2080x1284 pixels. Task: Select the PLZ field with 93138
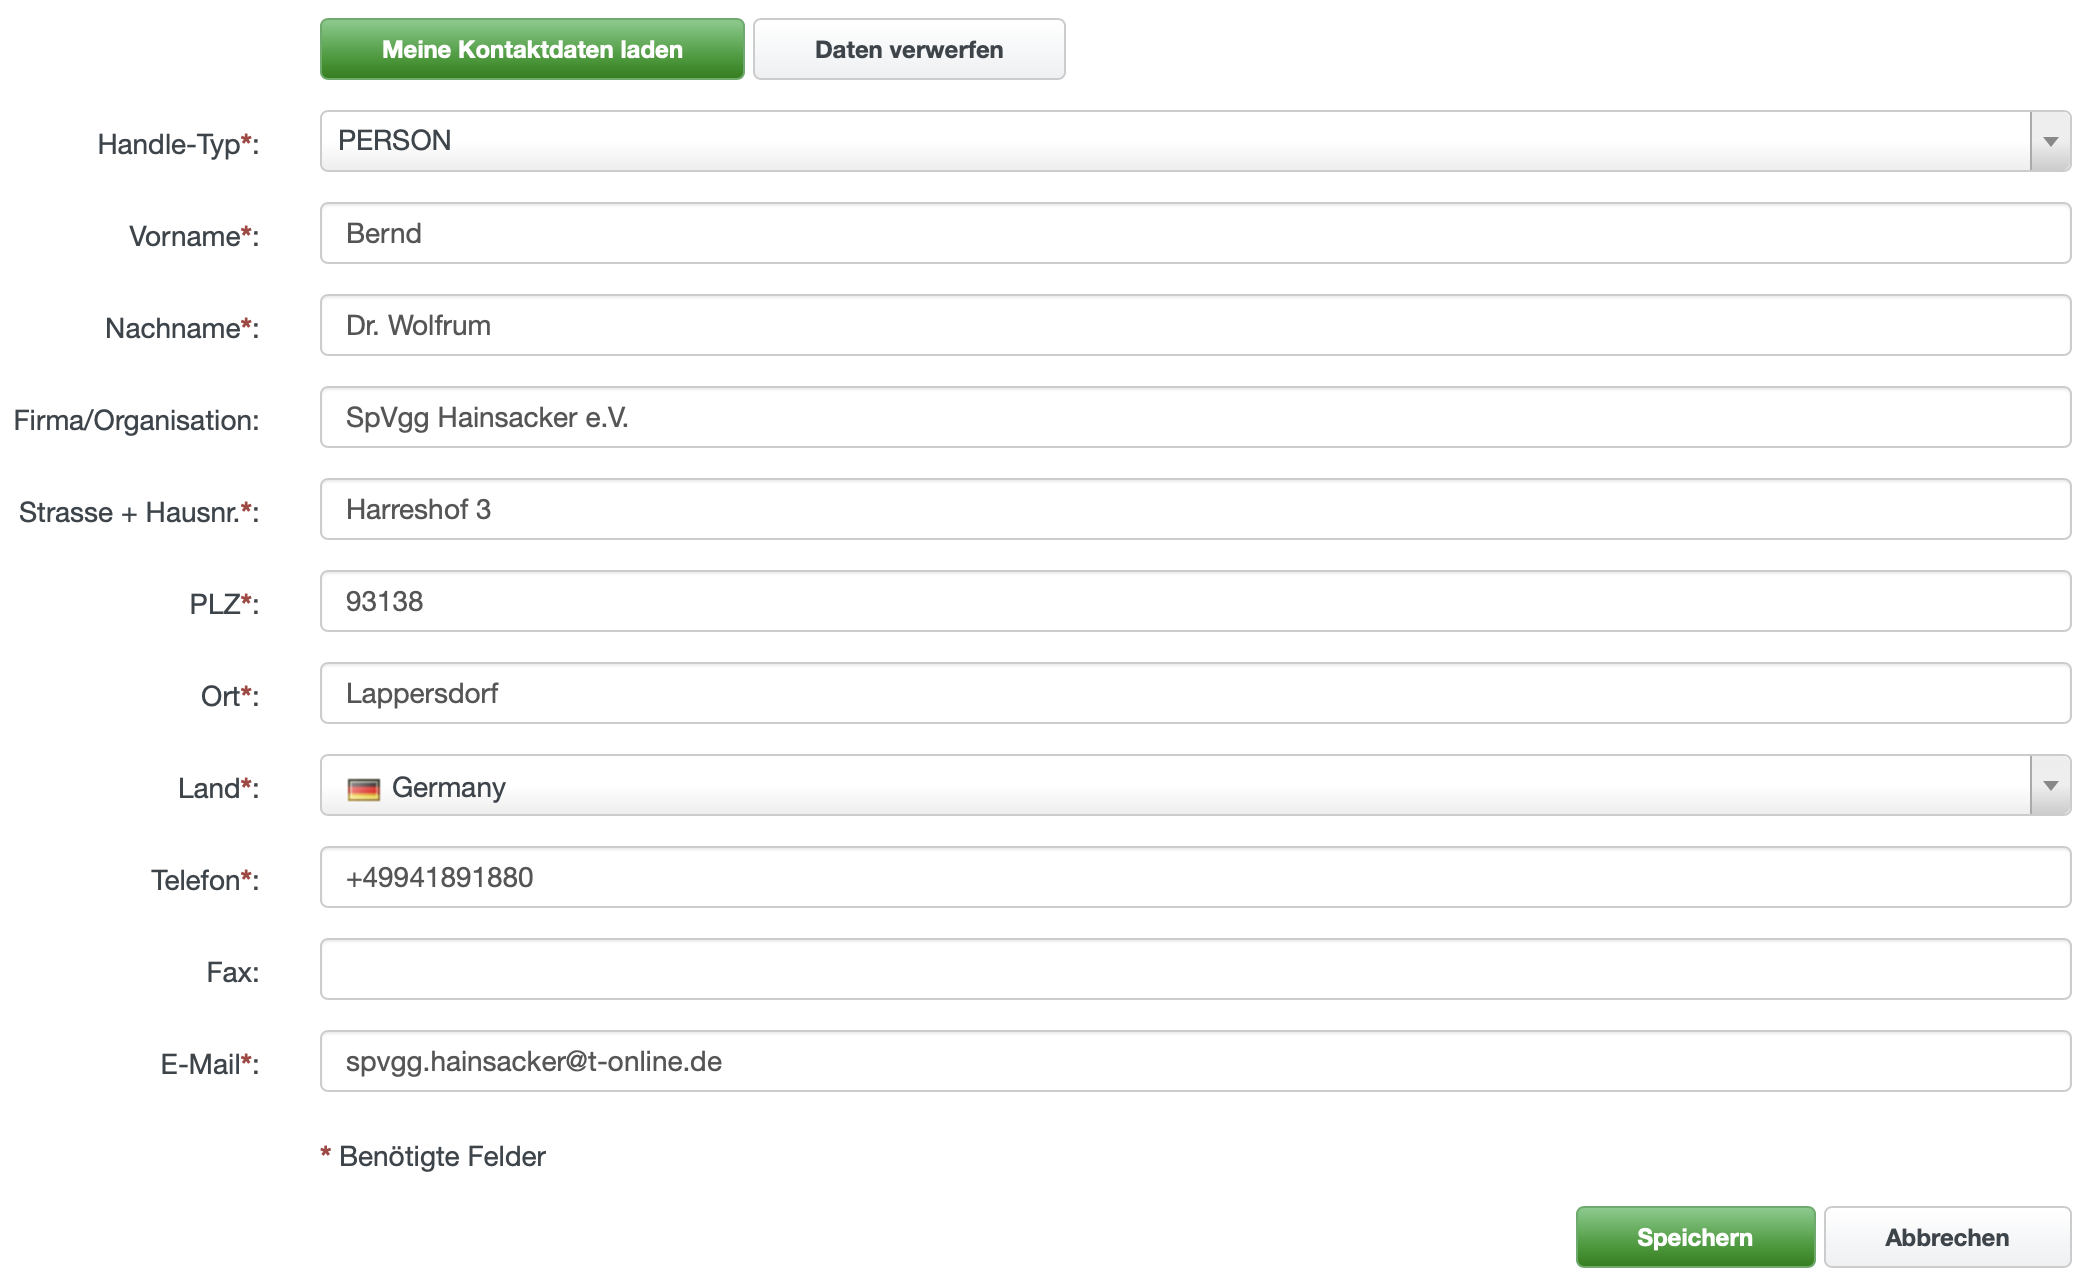pyautogui.click(x=1195, y=602)
